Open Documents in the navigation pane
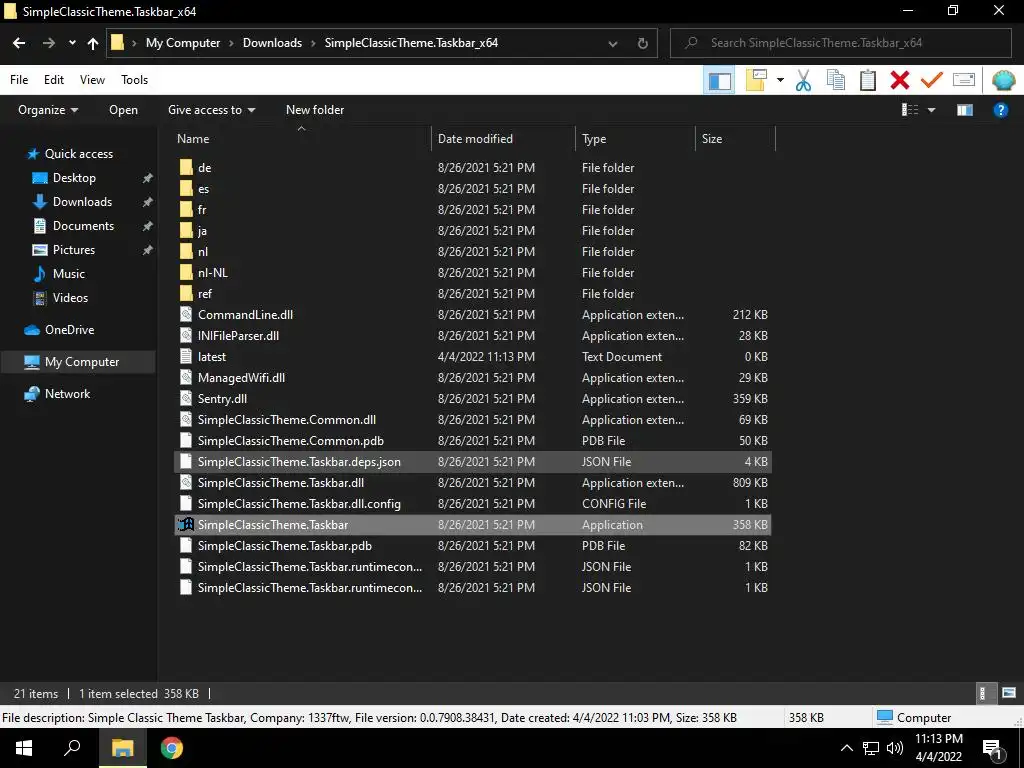Image resolution: width=1024 pixels, height=768 pixels. tap(83, 226)
